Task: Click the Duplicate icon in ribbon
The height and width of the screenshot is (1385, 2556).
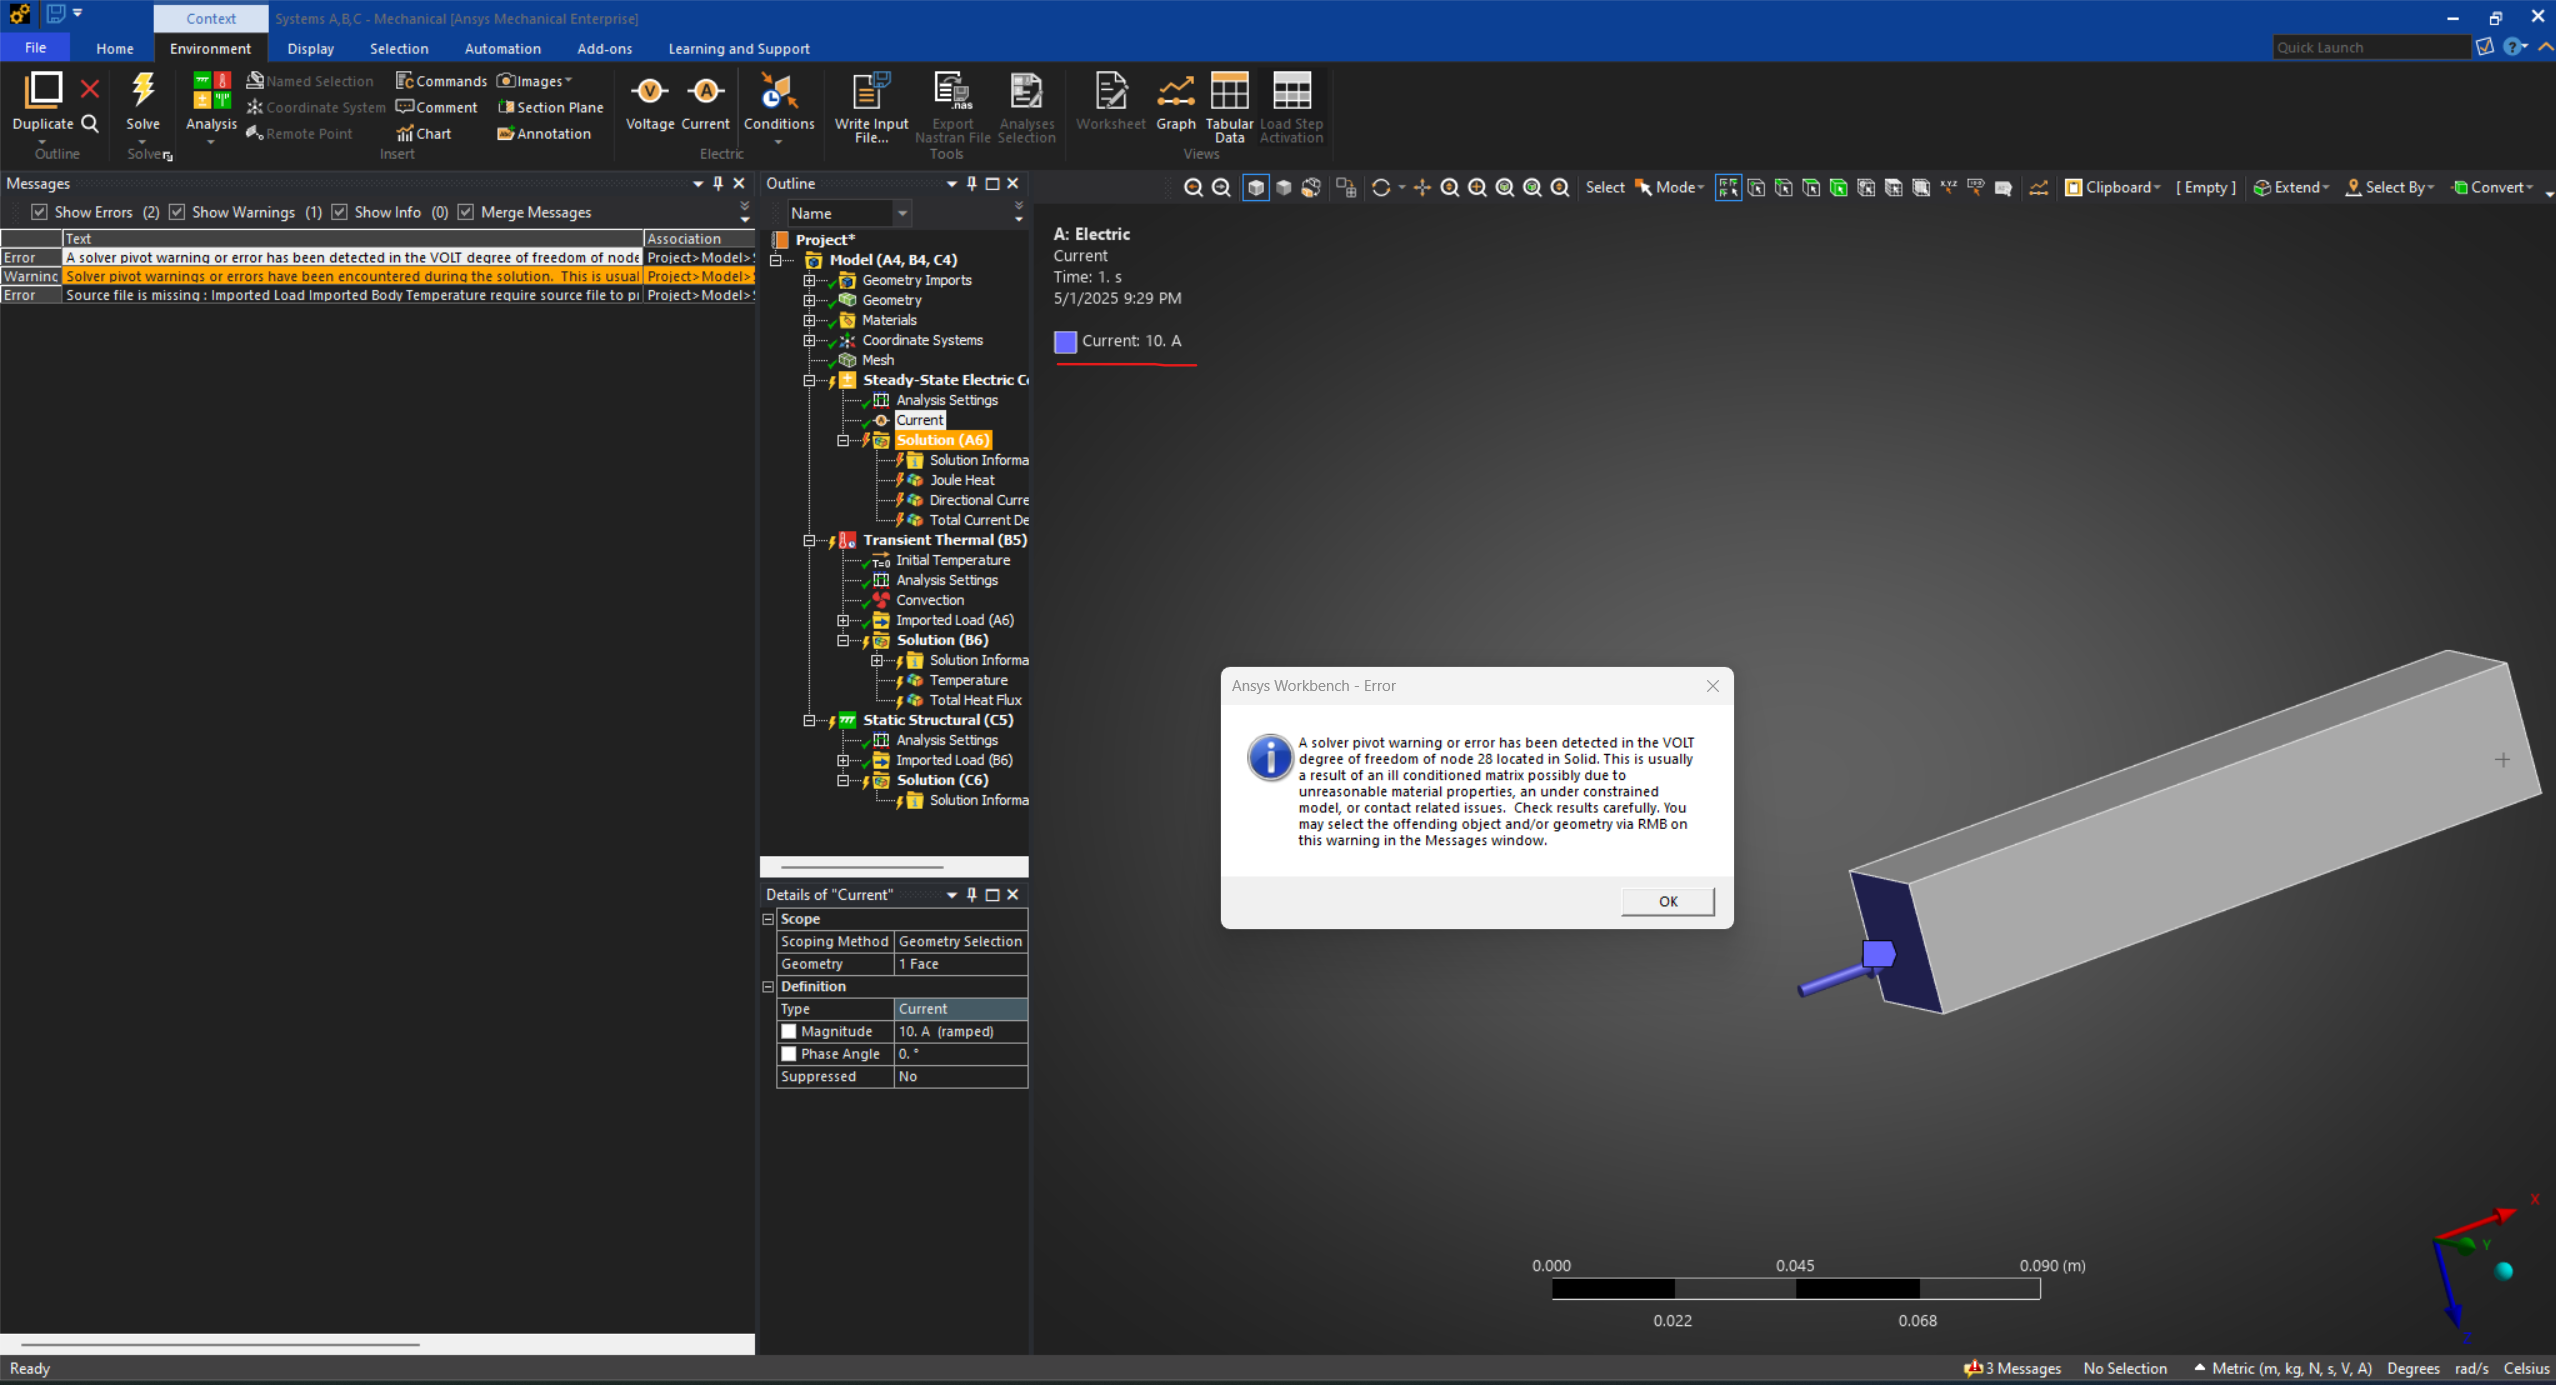Action: click(43, 91)
